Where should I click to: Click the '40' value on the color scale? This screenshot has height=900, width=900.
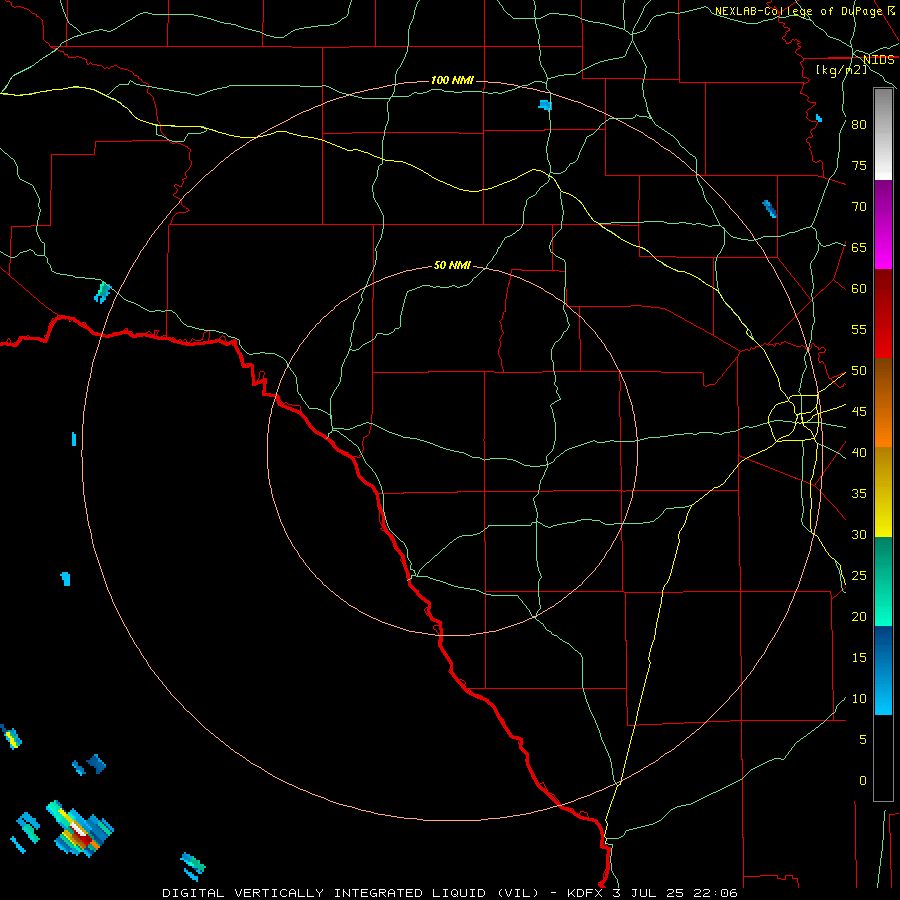859,453
